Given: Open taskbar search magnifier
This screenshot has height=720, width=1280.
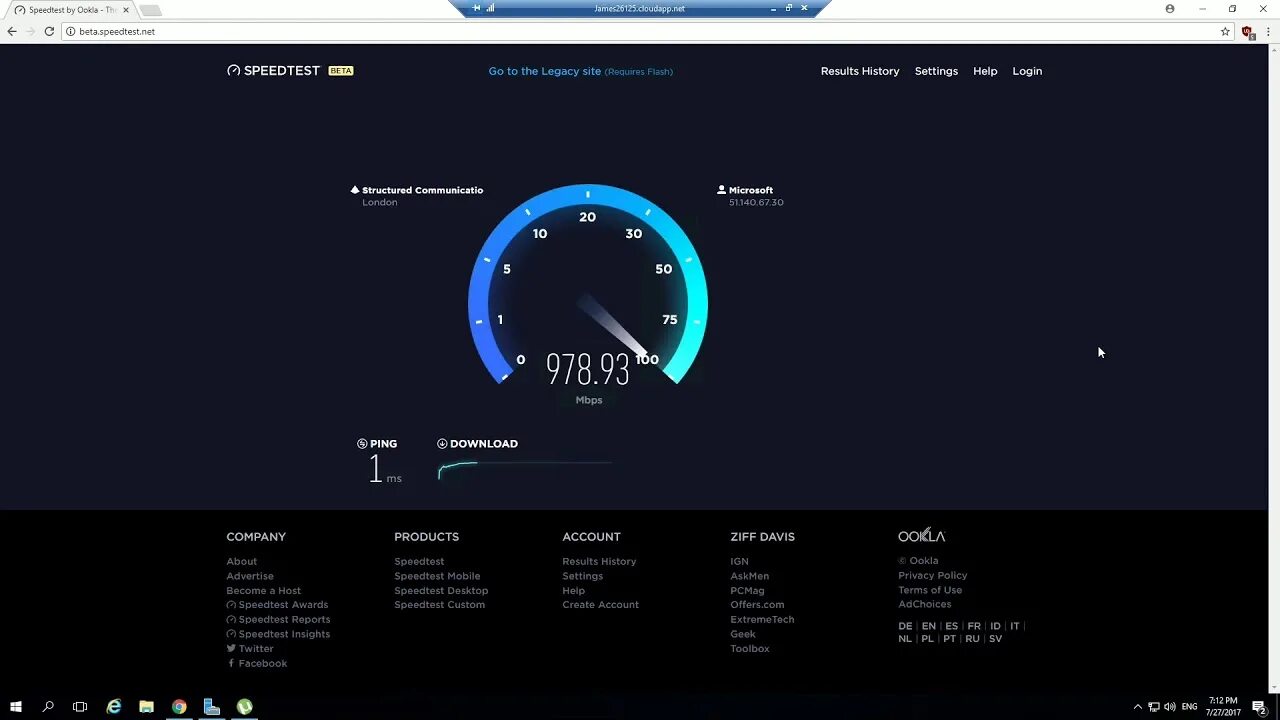Looking at the screenshot, I should click(48, 706).
